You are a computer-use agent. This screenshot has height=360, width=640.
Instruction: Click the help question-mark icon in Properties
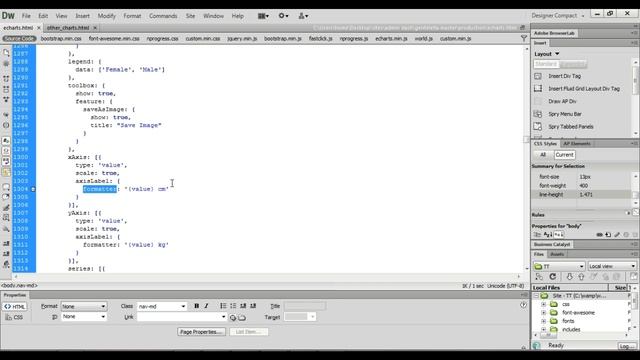(523, 304)
